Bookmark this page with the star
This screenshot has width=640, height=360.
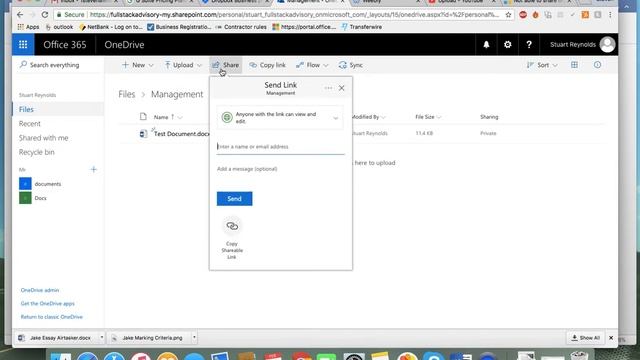pos(508,15)
